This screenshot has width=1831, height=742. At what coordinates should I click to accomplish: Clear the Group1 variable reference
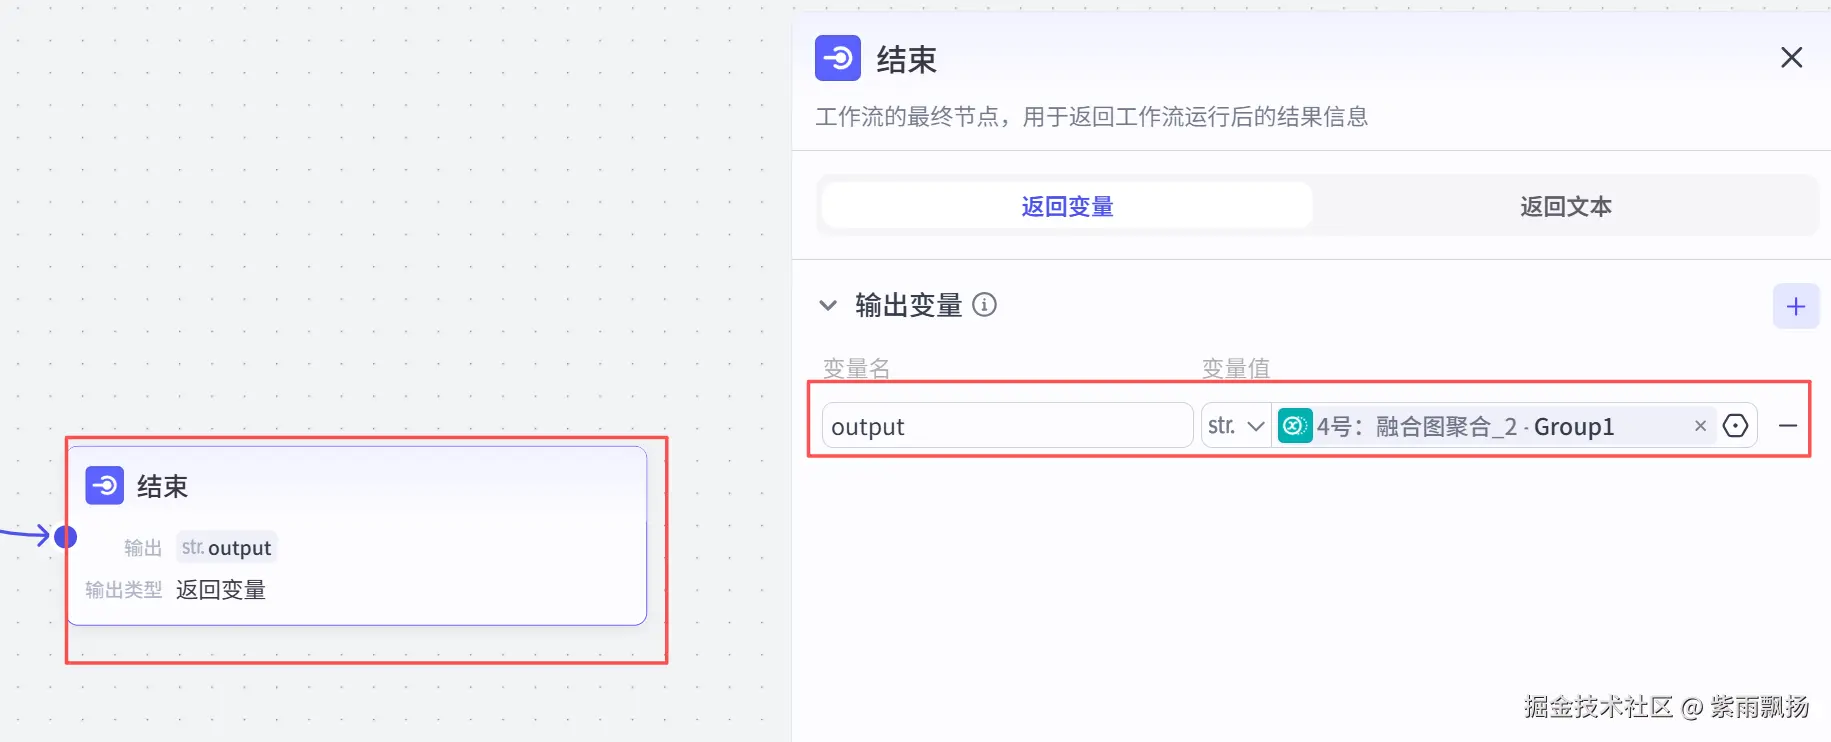tap(1700, 426)
